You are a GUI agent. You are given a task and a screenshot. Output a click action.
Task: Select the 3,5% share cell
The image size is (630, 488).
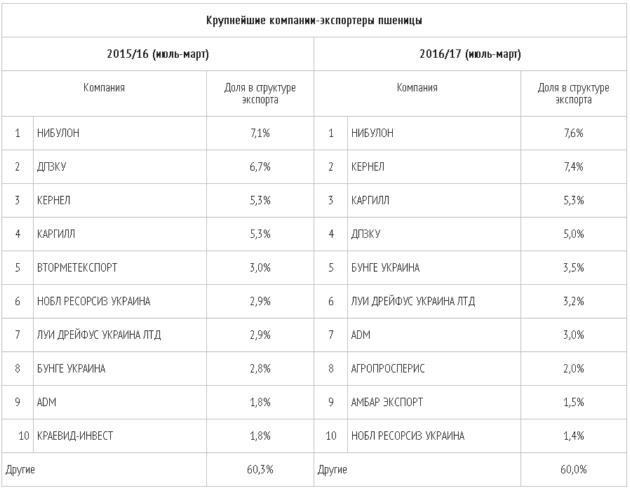[x=573, y=267]
